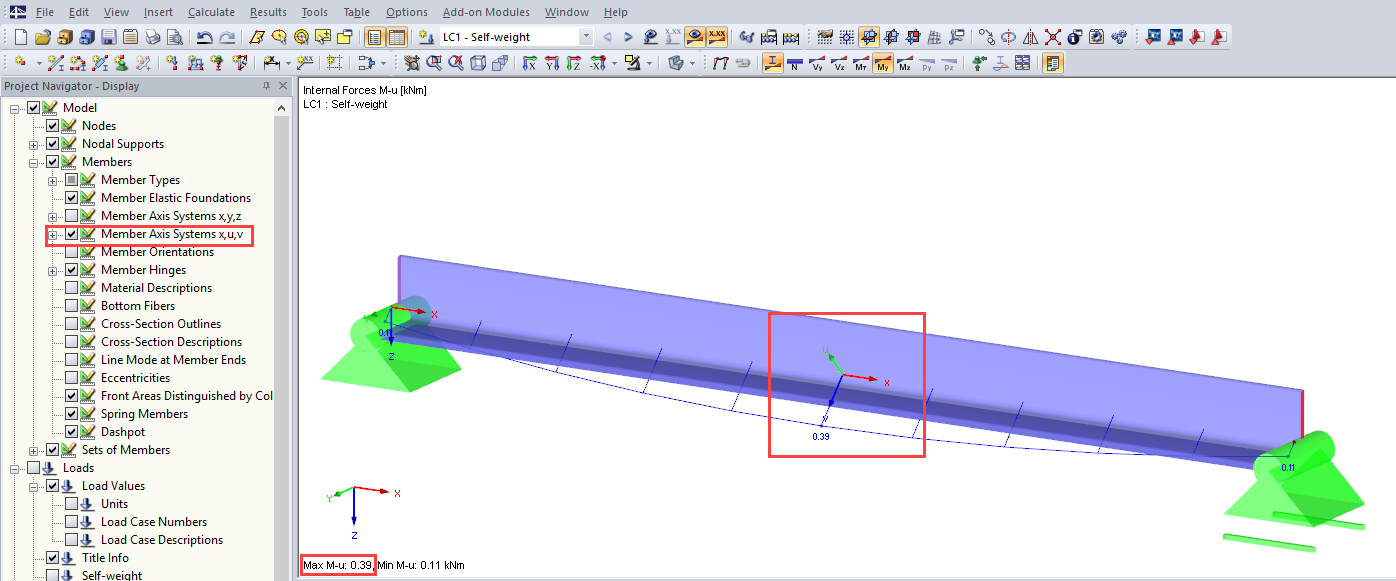The image size is (1396, 581).
Task: Expand Member Axis Systems x,u,v node
Action: [53, 234]
